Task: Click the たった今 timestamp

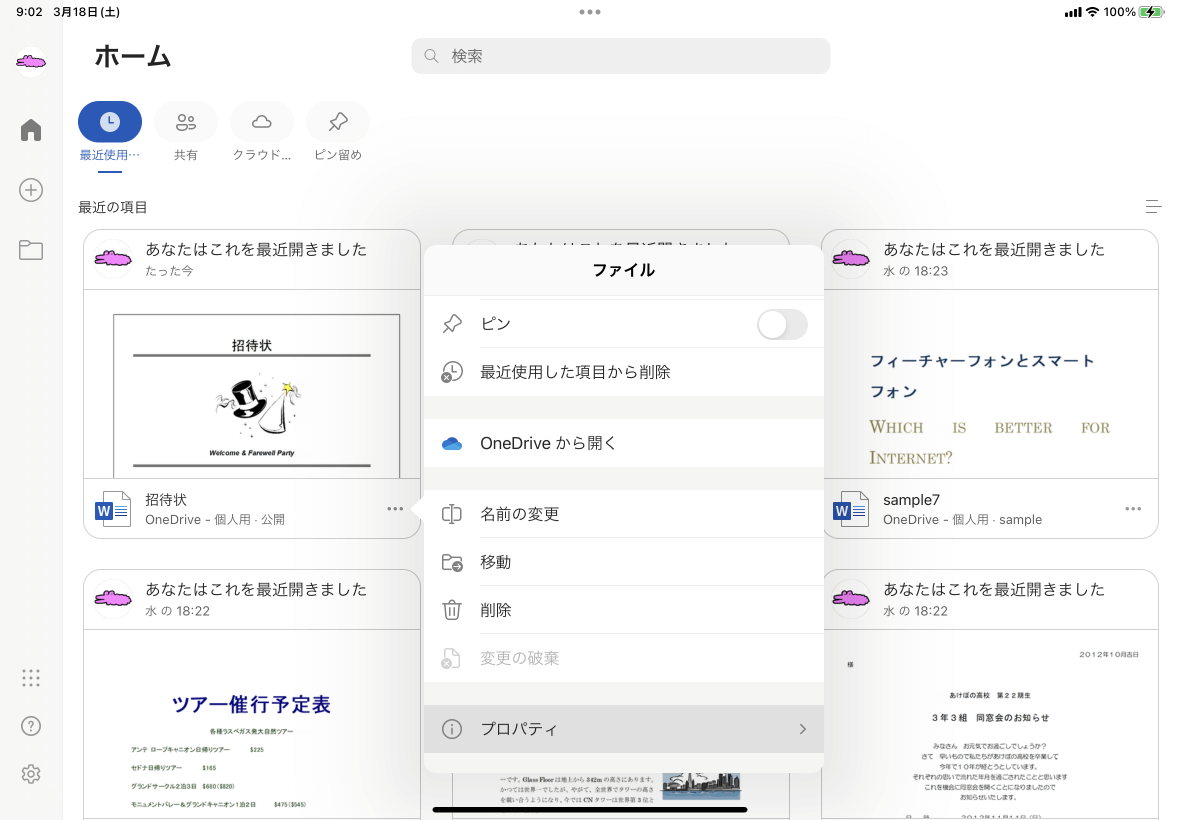Action: coord(169,271)
